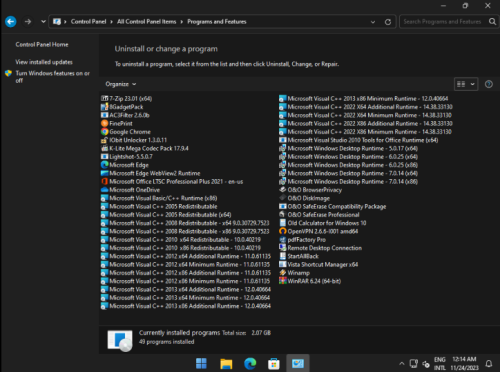Change the view layout button

(461, 84)
